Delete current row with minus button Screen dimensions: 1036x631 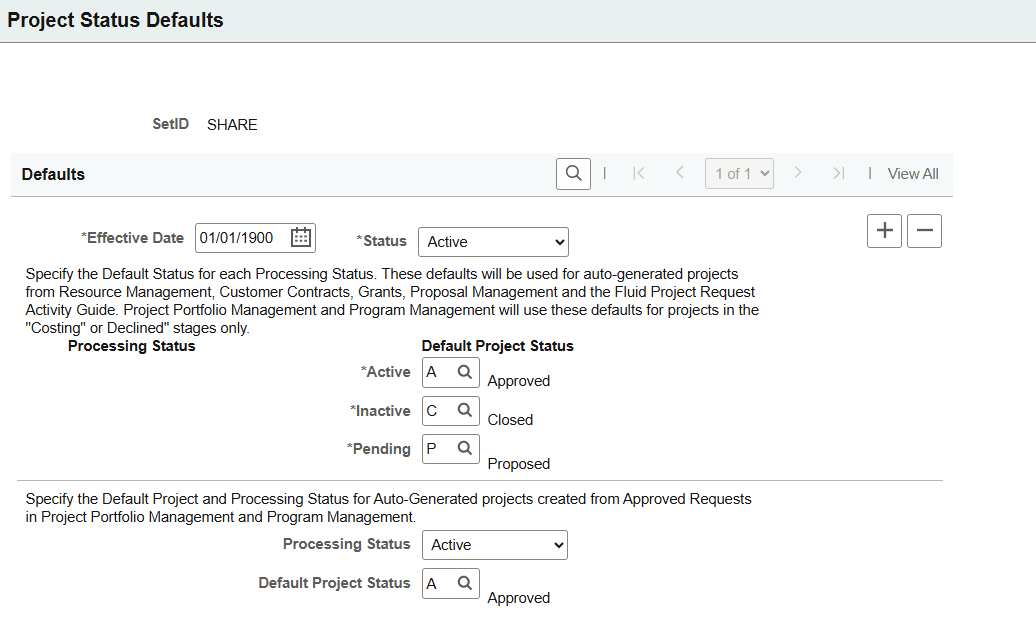(924, 230)
